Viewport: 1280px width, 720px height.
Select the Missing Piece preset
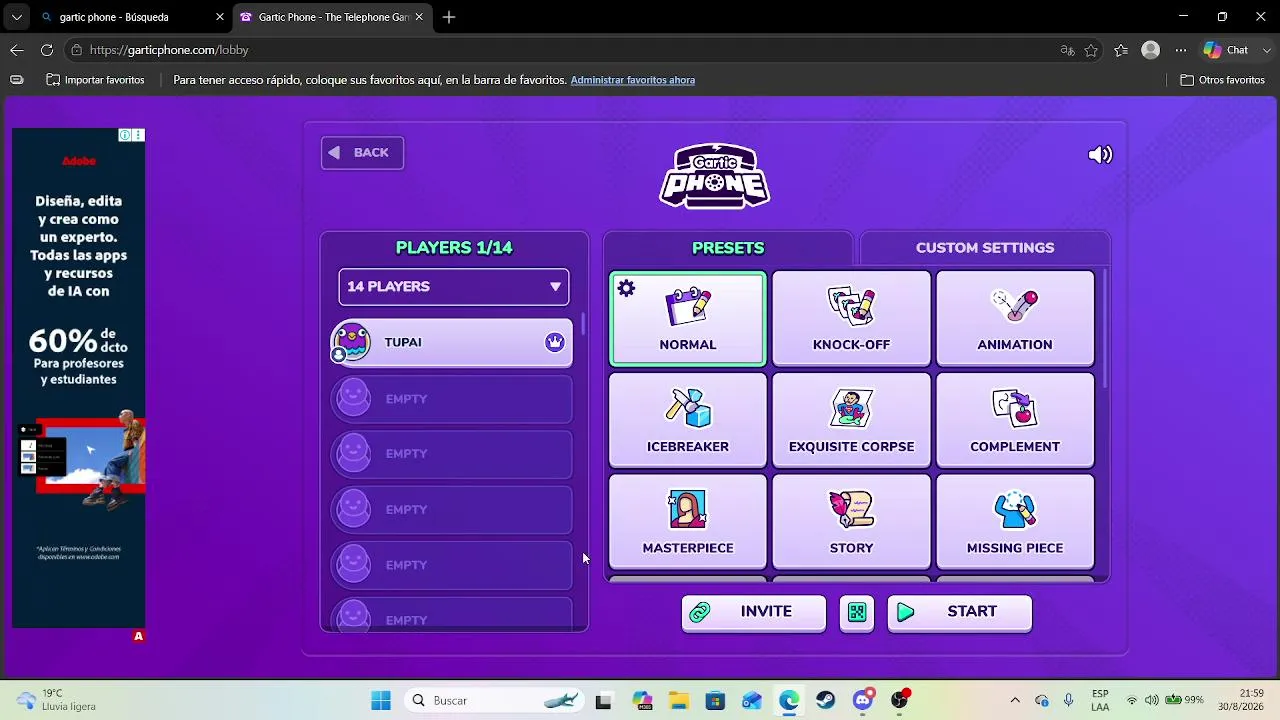click(x=1015, y=522)
